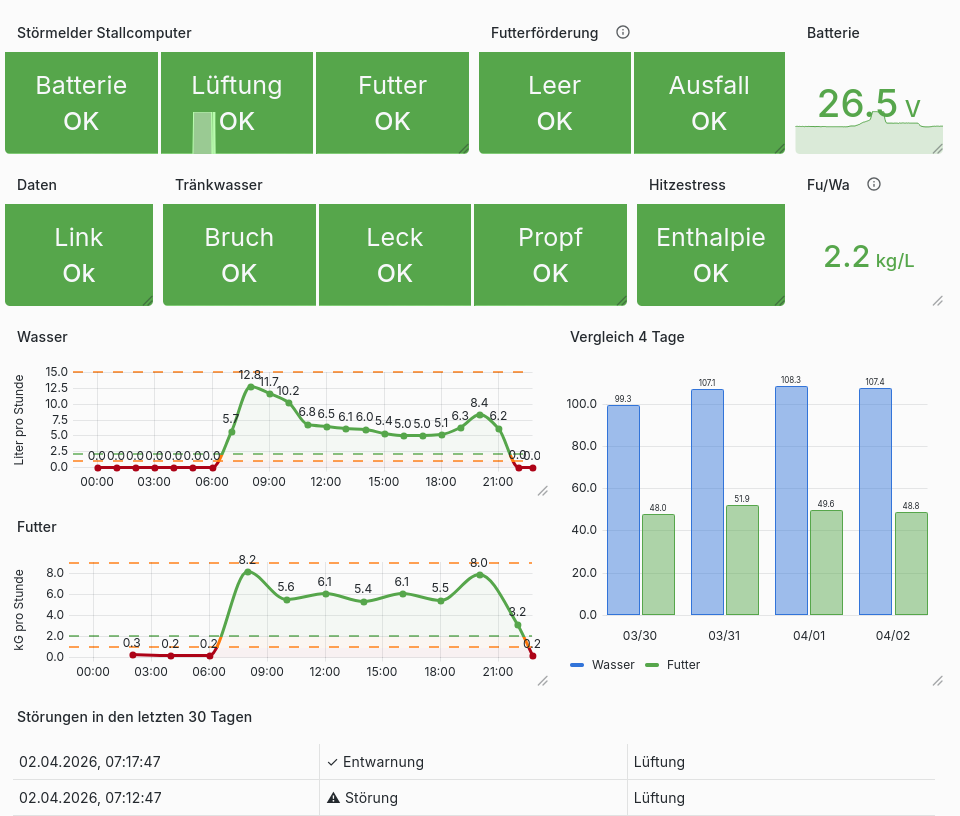Viewport: 960px width, 816px height.
Task: Click the info icon beside Fu/Wa
Action: click(x=873, y=184)
